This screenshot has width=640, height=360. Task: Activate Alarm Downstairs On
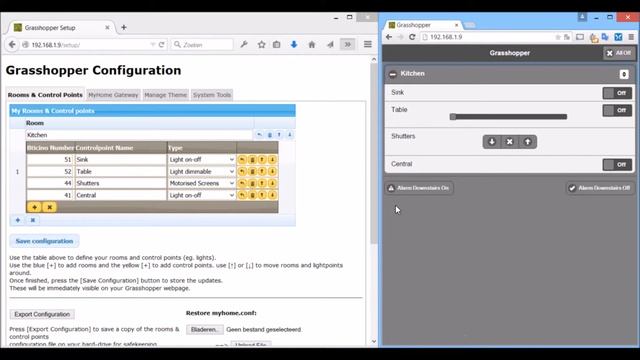pyautogui.click(x=419, y=188)
